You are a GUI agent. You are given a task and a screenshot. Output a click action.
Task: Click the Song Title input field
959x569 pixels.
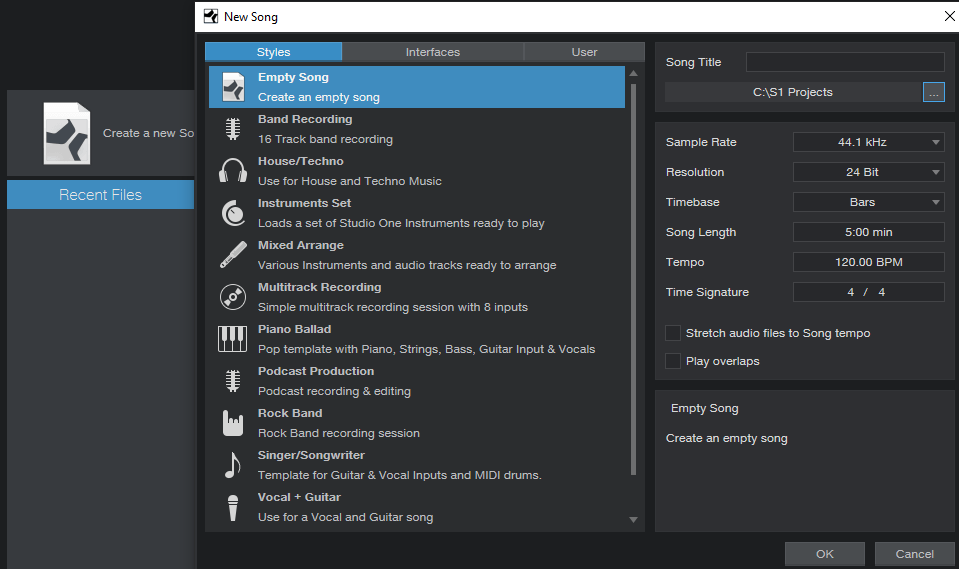(845, 62)
